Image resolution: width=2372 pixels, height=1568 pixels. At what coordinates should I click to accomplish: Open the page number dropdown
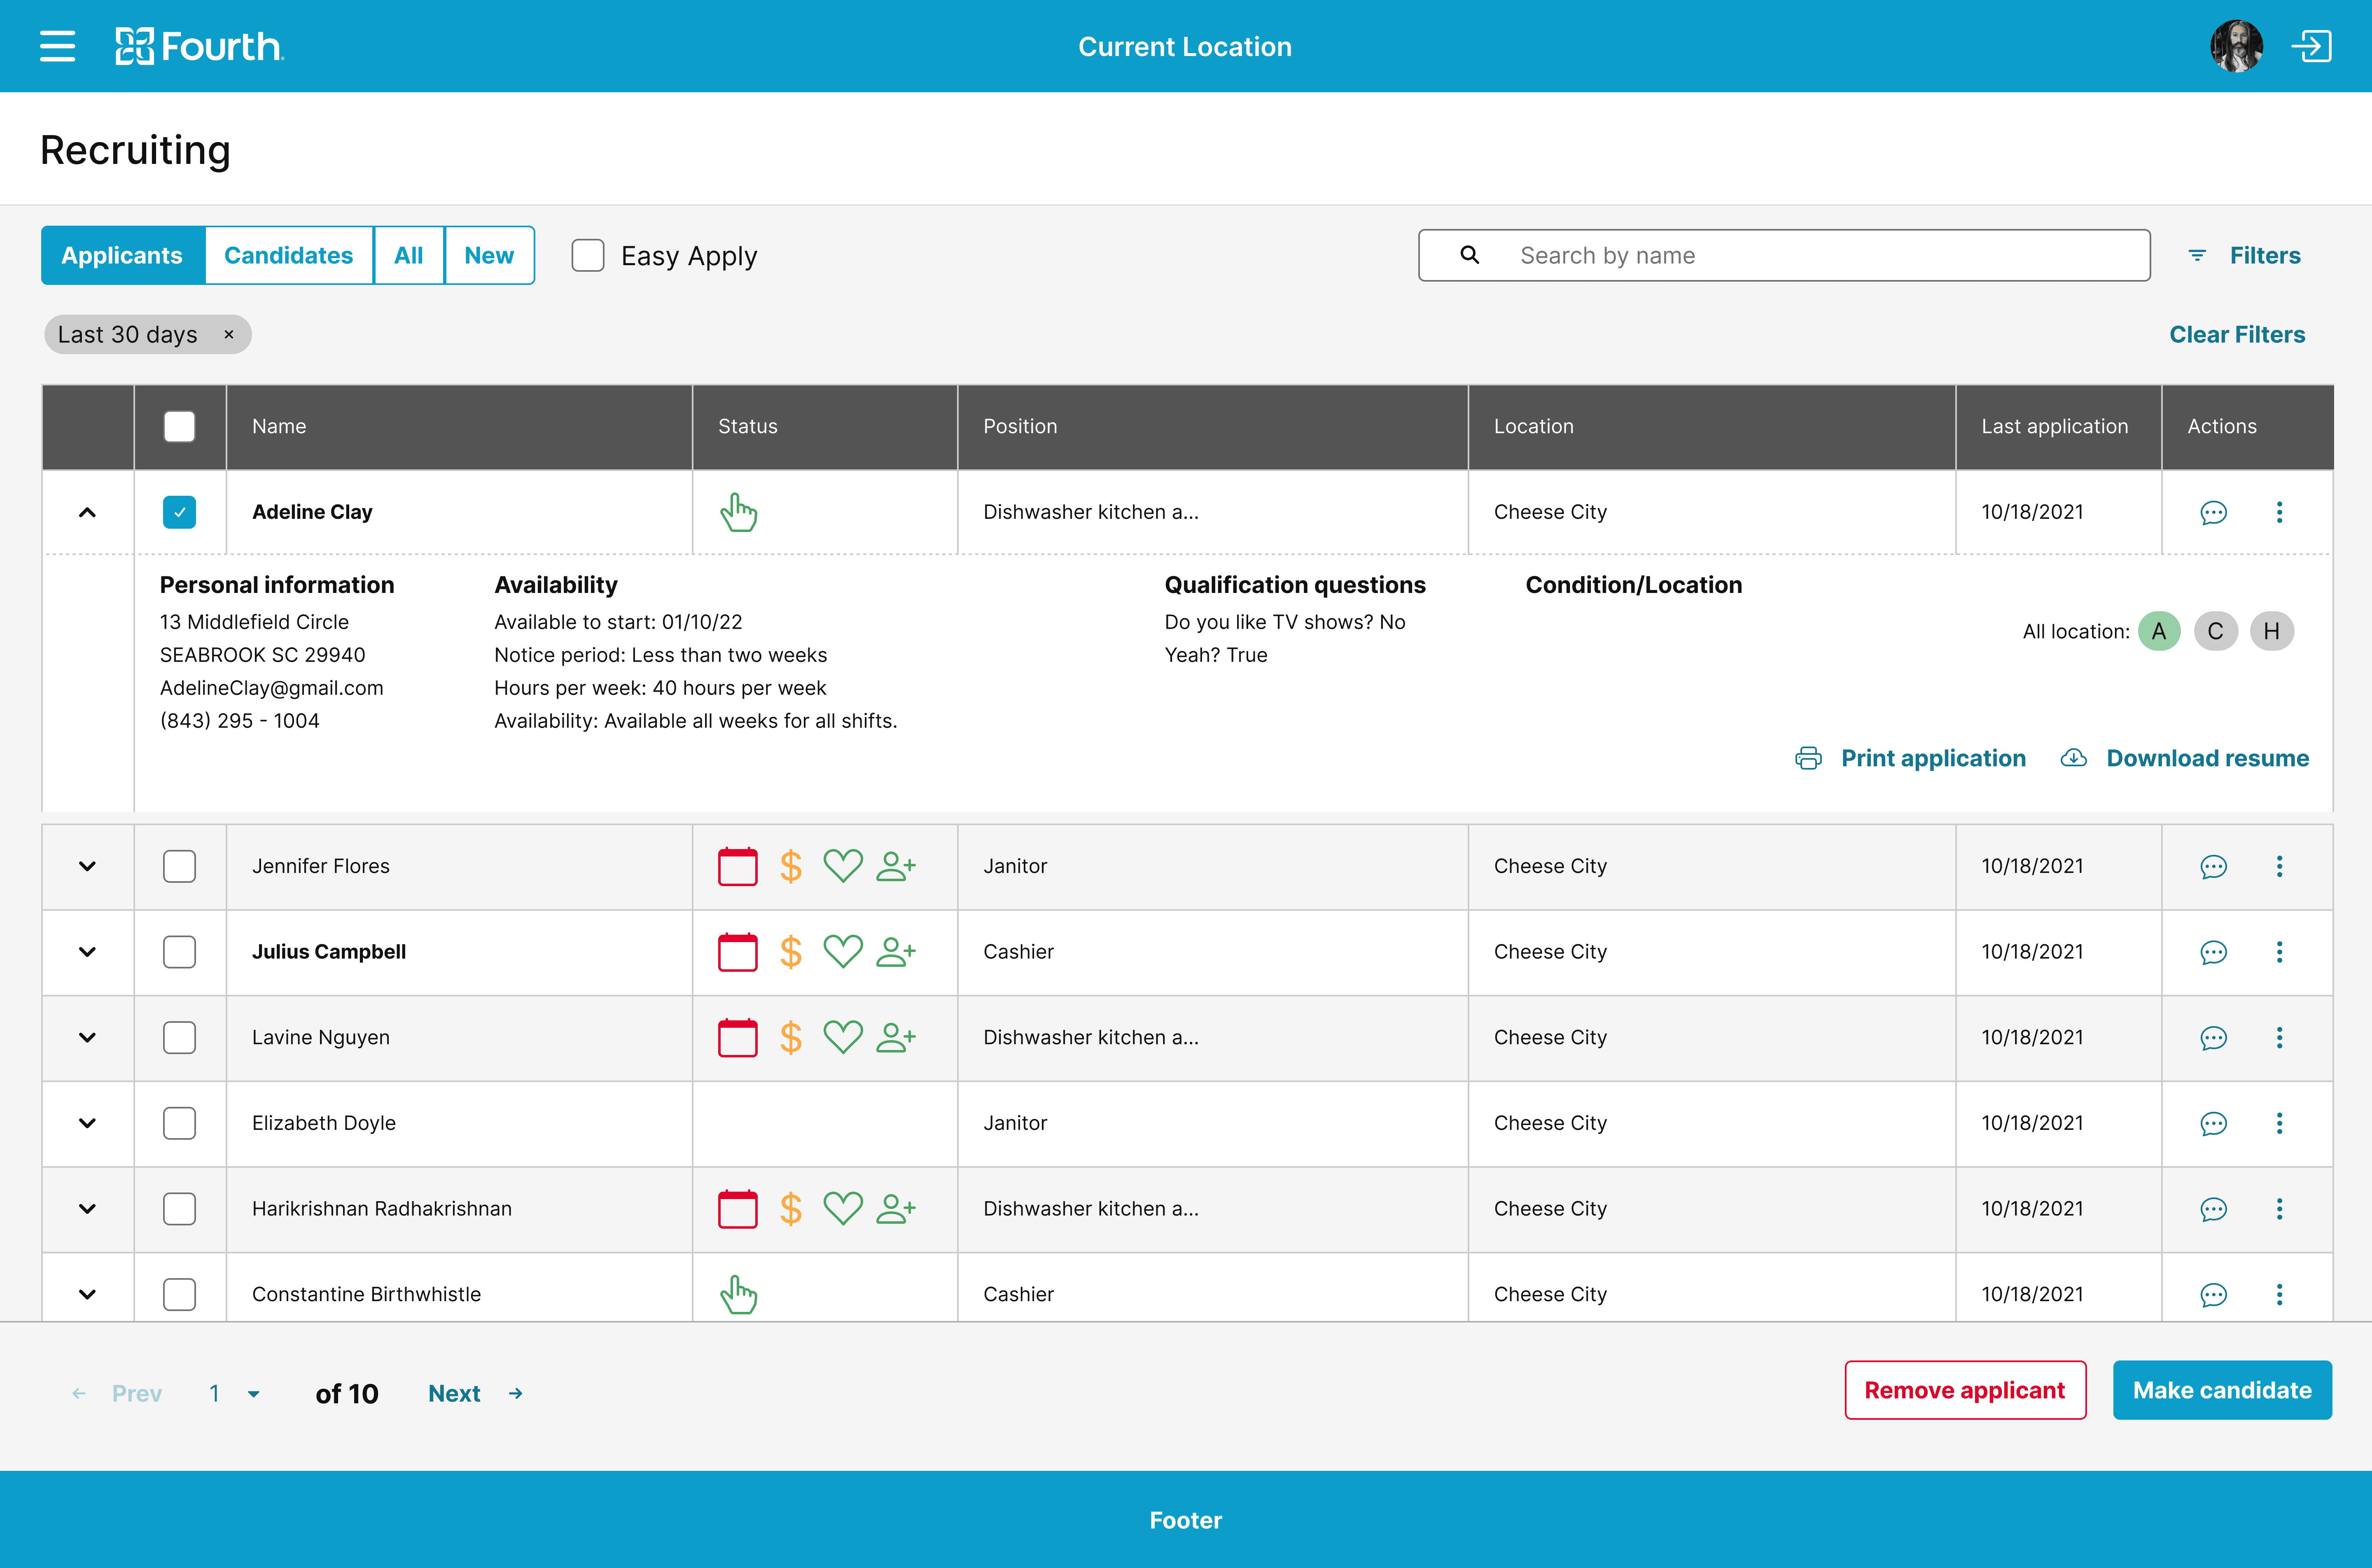[253, 1394]
